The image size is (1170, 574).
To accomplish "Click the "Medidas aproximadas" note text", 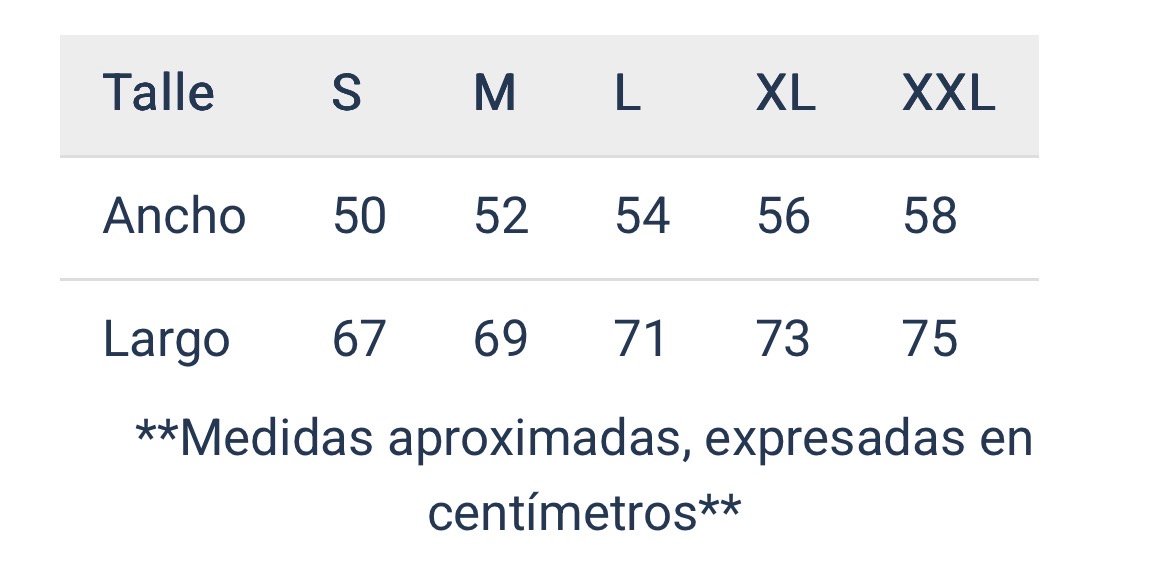I will pos(584,438).
